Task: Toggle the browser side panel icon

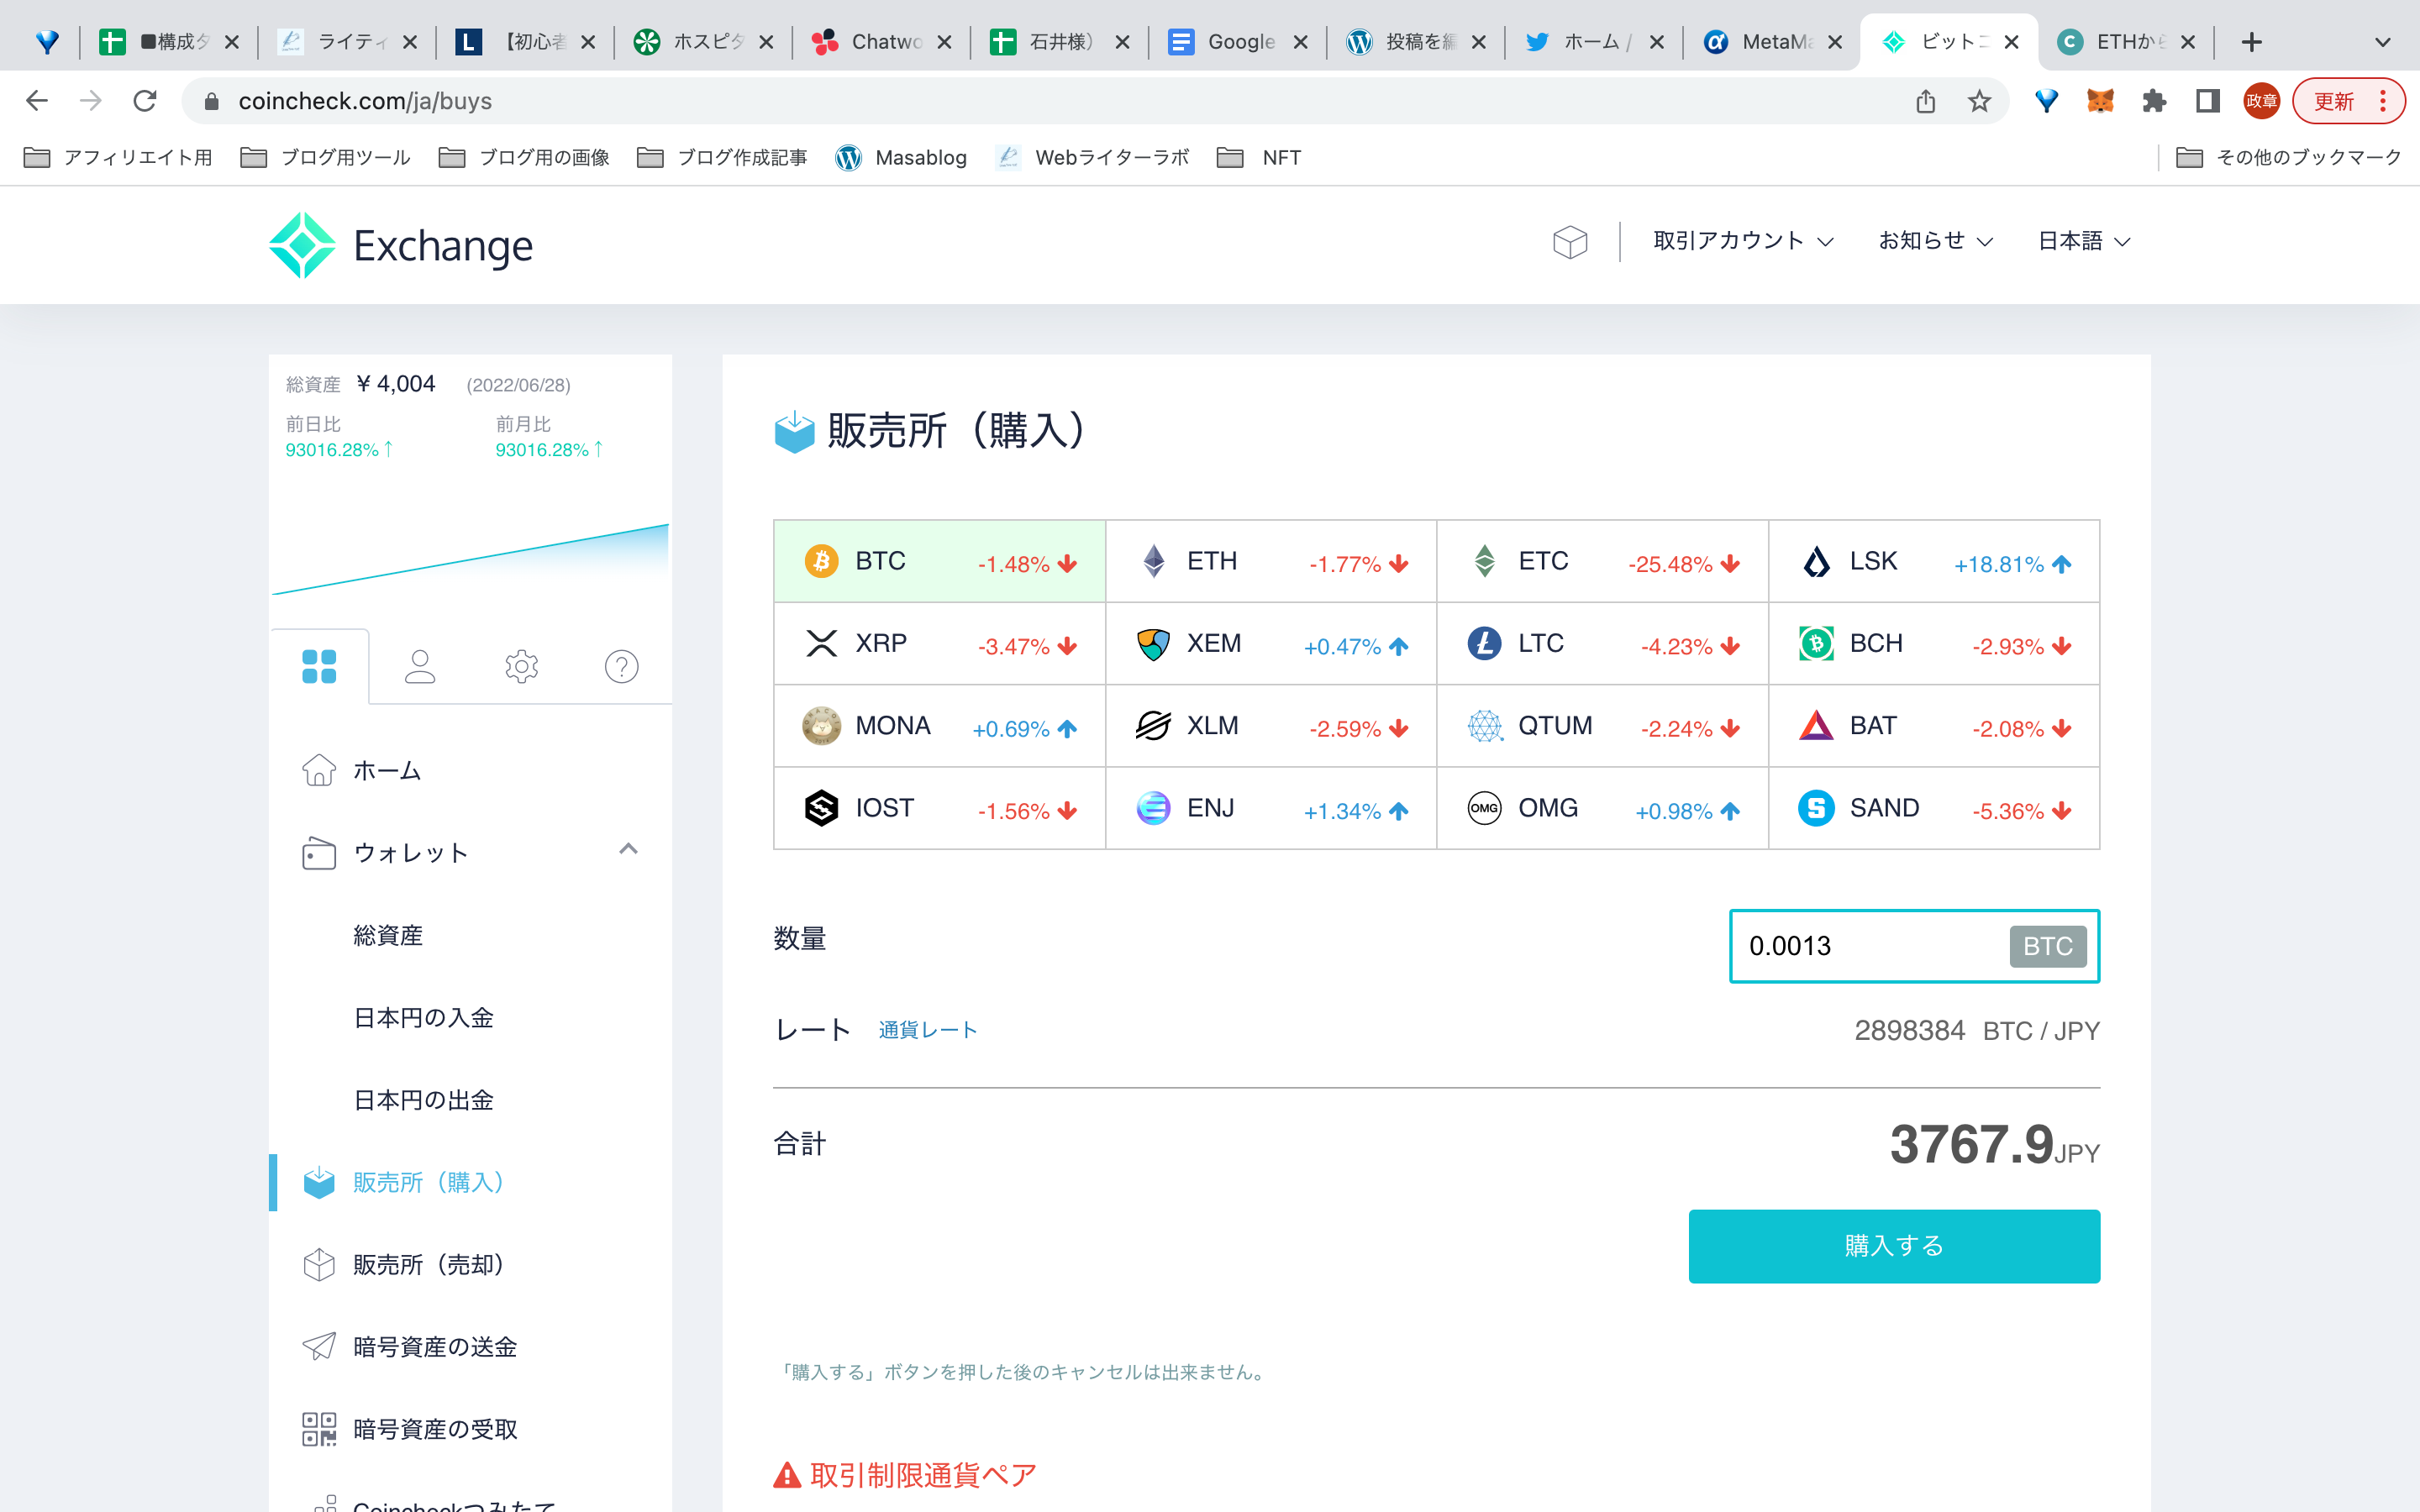Action: point(2208,101)
